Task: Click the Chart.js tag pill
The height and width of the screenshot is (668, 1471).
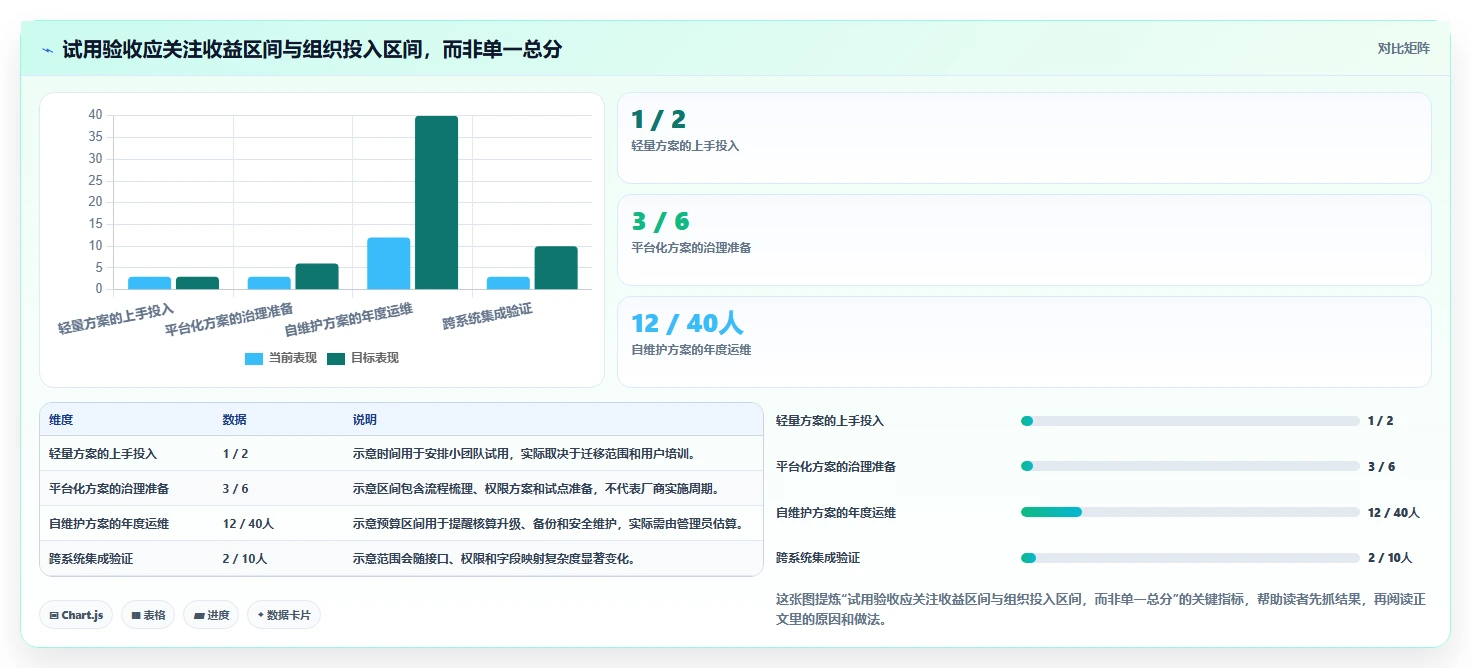Action: 76,615
